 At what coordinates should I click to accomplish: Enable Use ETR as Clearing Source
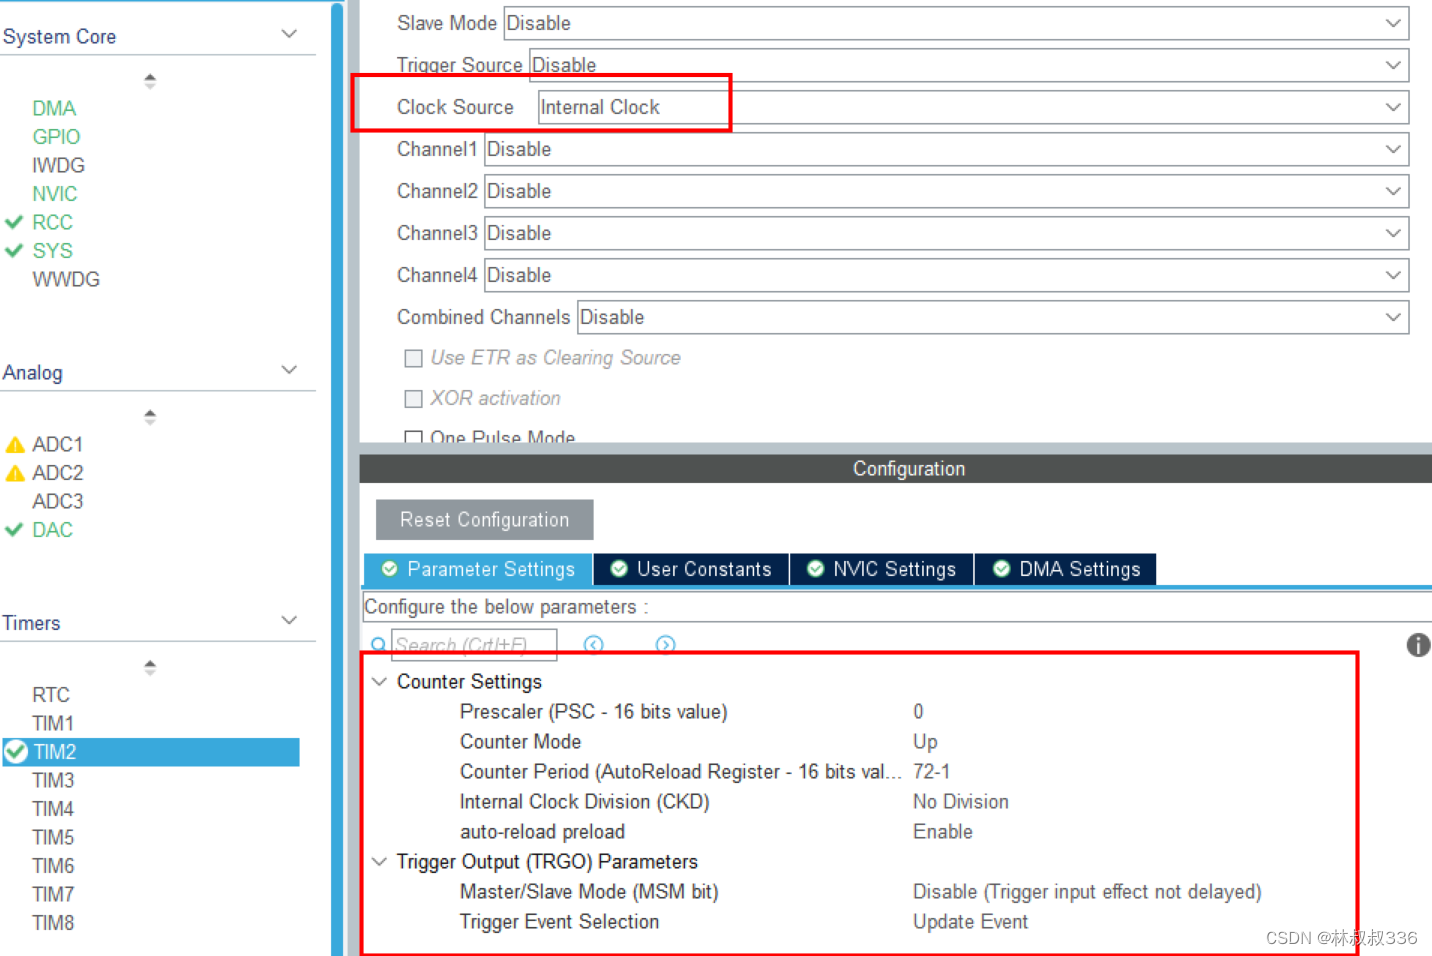(413, 358)
